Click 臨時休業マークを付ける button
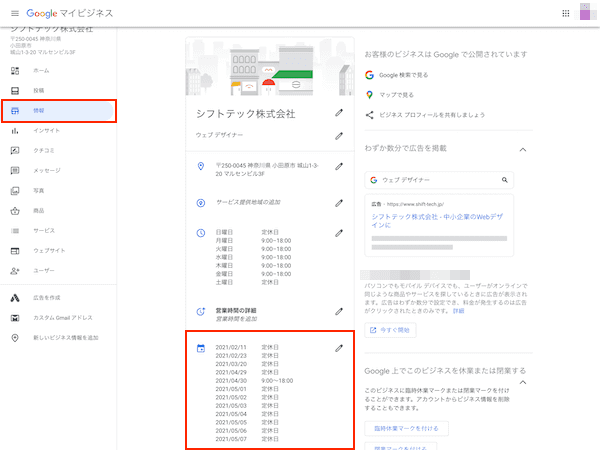The image size is (600, 450). coord(406,428)
